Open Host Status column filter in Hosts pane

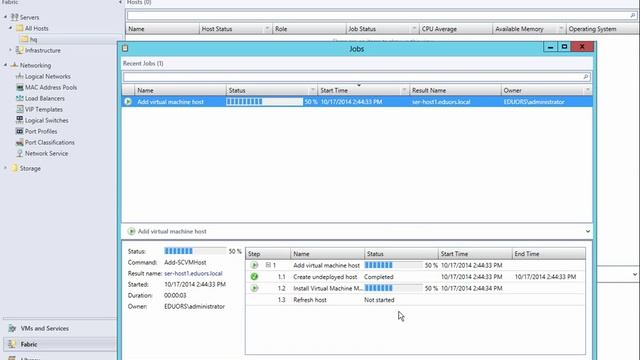point(267,29)
